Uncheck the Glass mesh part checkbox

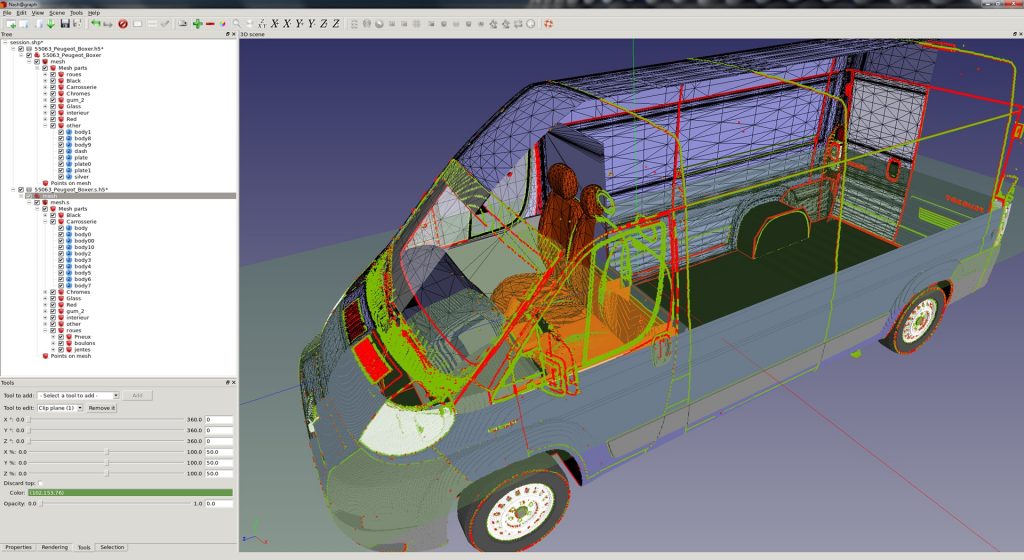click(x=52, y=106)
